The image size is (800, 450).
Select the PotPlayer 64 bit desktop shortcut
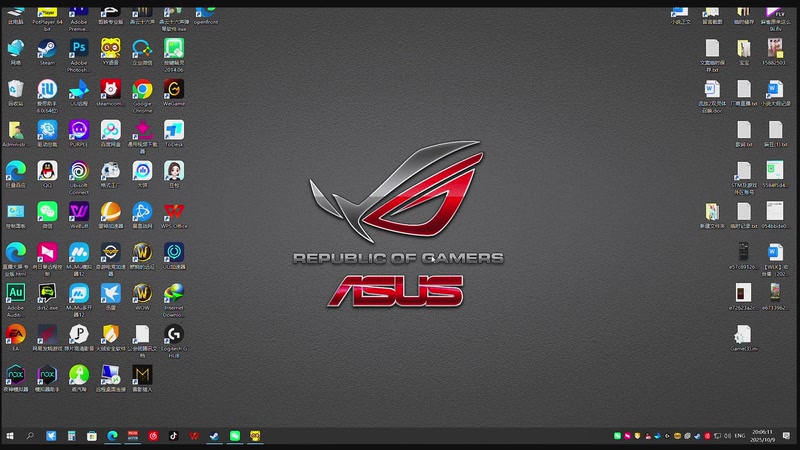tap(47, 19)
